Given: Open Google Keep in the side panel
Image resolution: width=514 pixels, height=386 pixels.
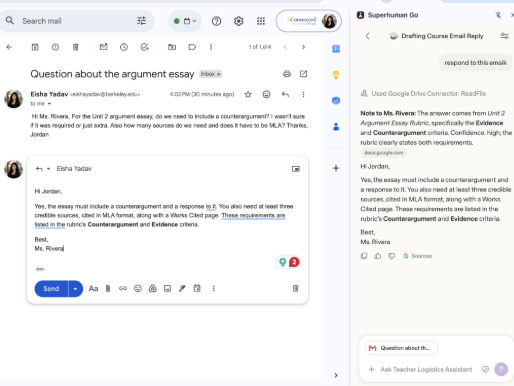Looking at the screenshot, I should [336, 75].
